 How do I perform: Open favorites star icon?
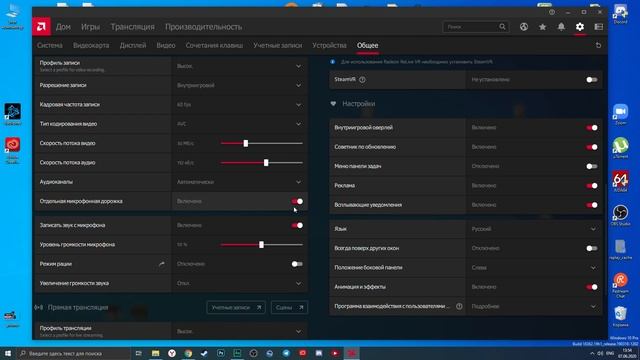(x=542, y=27)
